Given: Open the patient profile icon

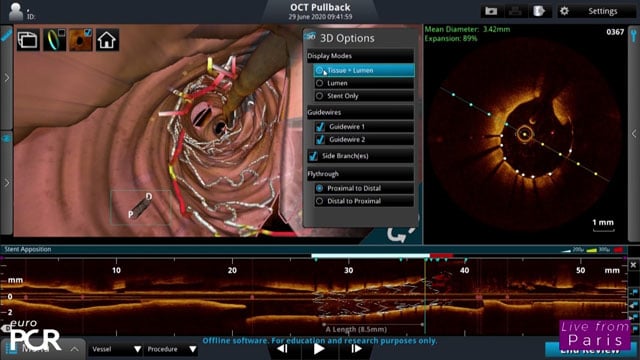Looking at the screenshot, I should [x=16, y=11].
